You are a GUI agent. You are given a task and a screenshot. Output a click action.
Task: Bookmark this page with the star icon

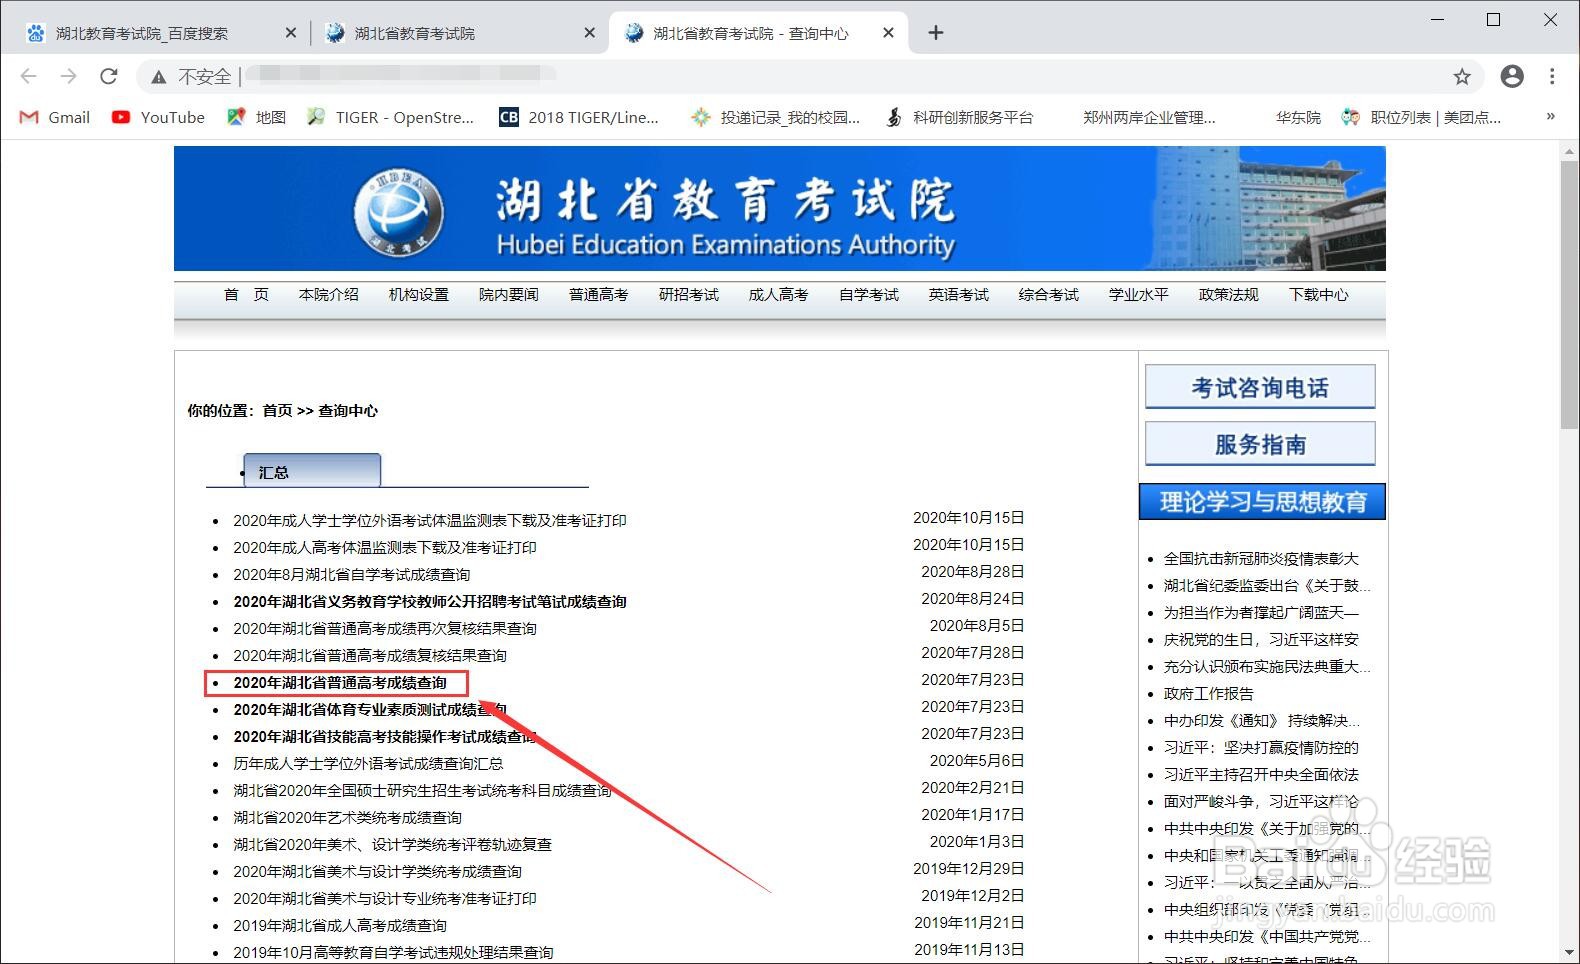(1462, 76)
